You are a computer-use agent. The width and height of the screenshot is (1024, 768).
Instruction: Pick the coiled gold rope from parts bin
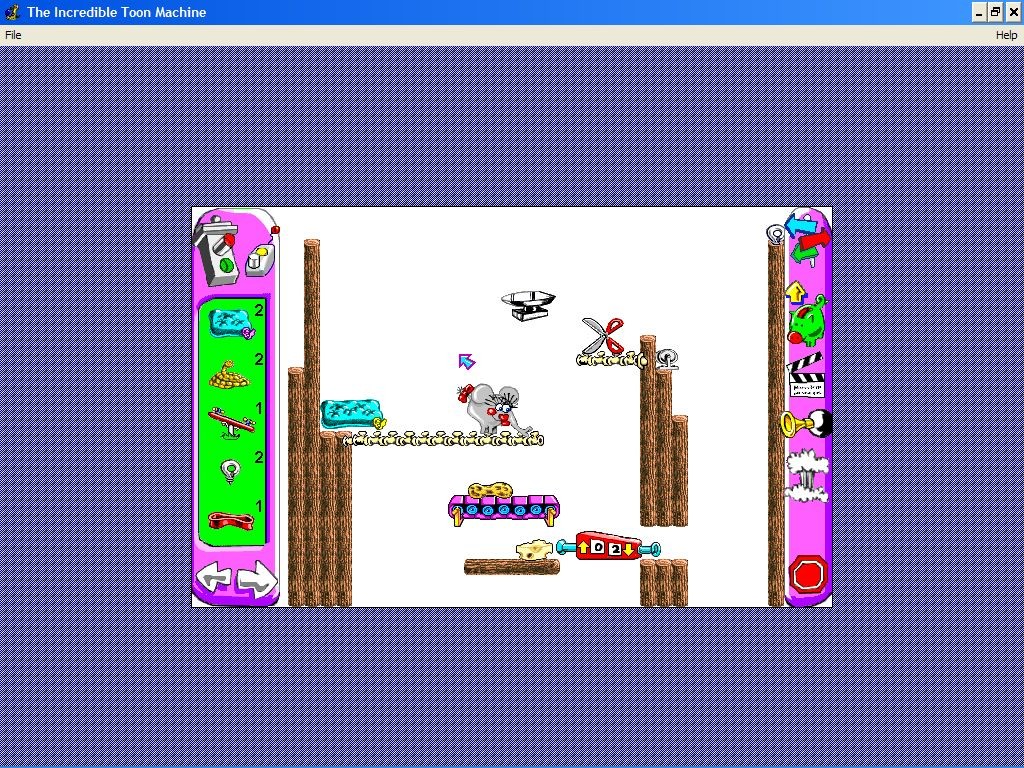click(229, 376)
